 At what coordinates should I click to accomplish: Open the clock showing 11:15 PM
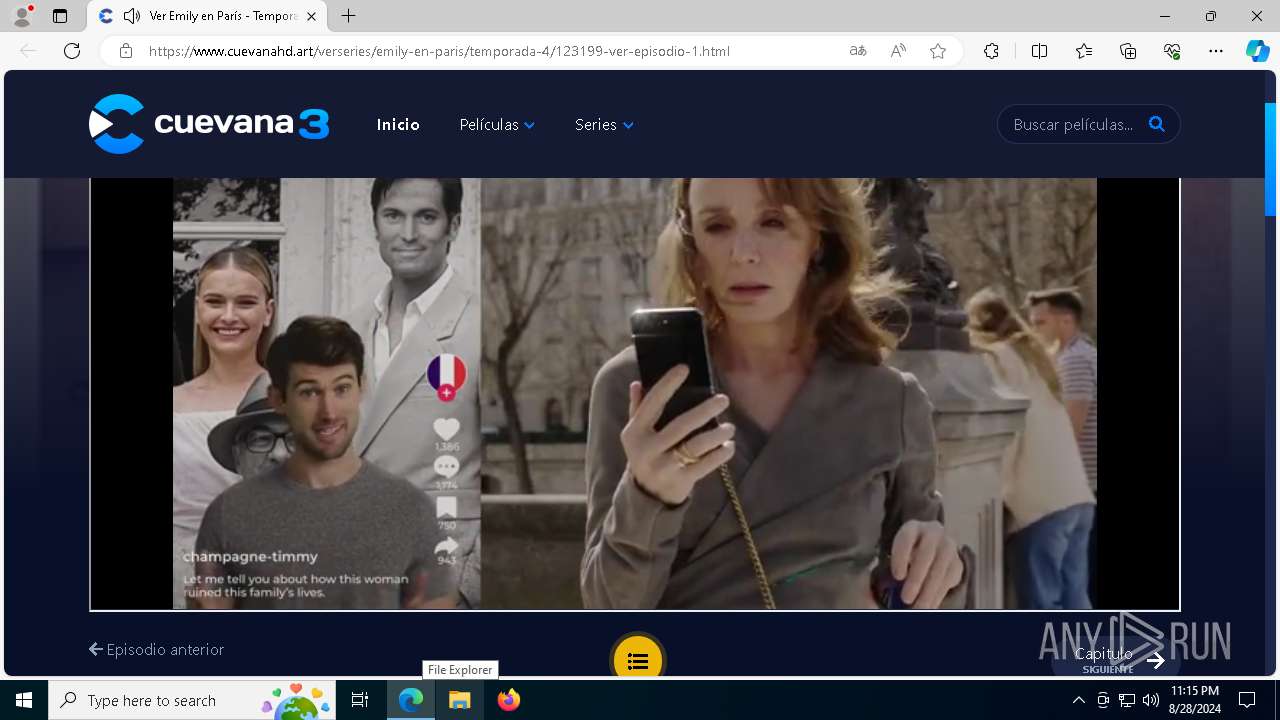point(1195,700)
